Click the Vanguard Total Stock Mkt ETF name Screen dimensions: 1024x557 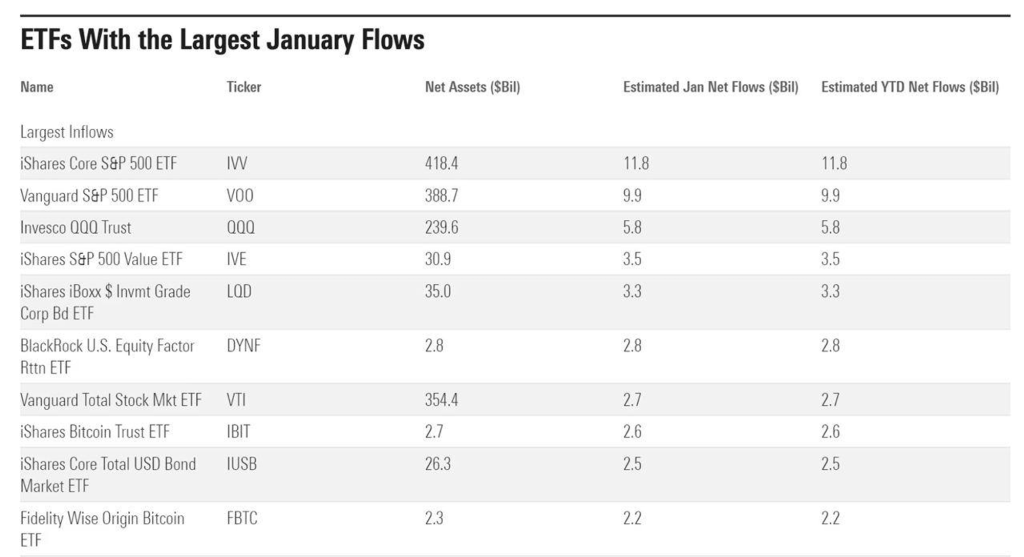coord(110,400)
